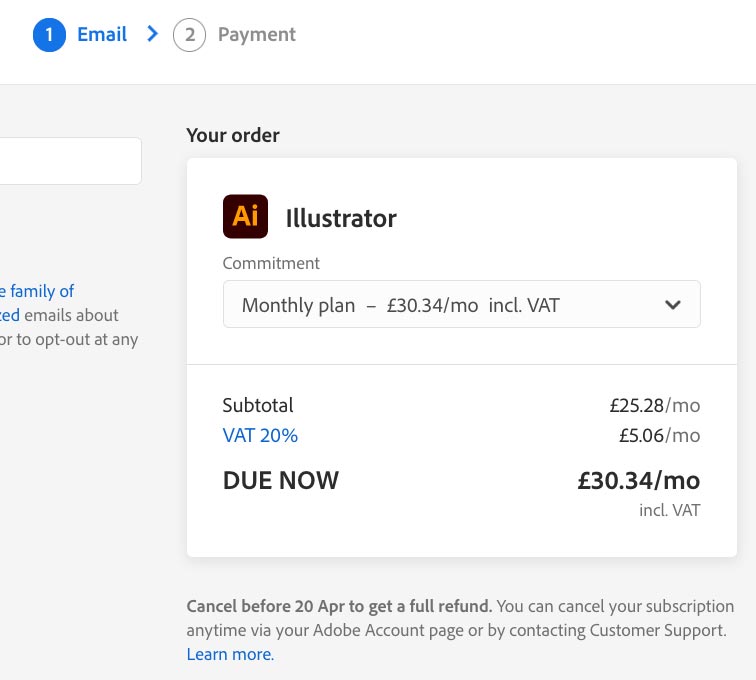Click the step 1 circle icon

pos(49,35)
